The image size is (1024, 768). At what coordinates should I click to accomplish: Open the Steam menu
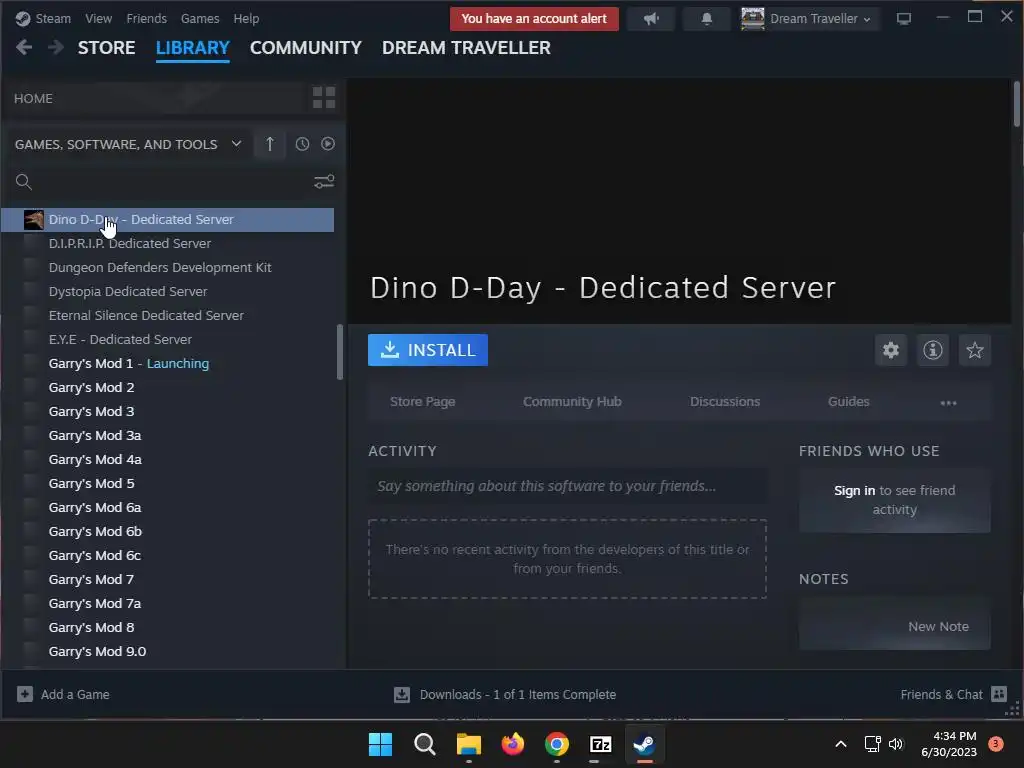[53, 18]
